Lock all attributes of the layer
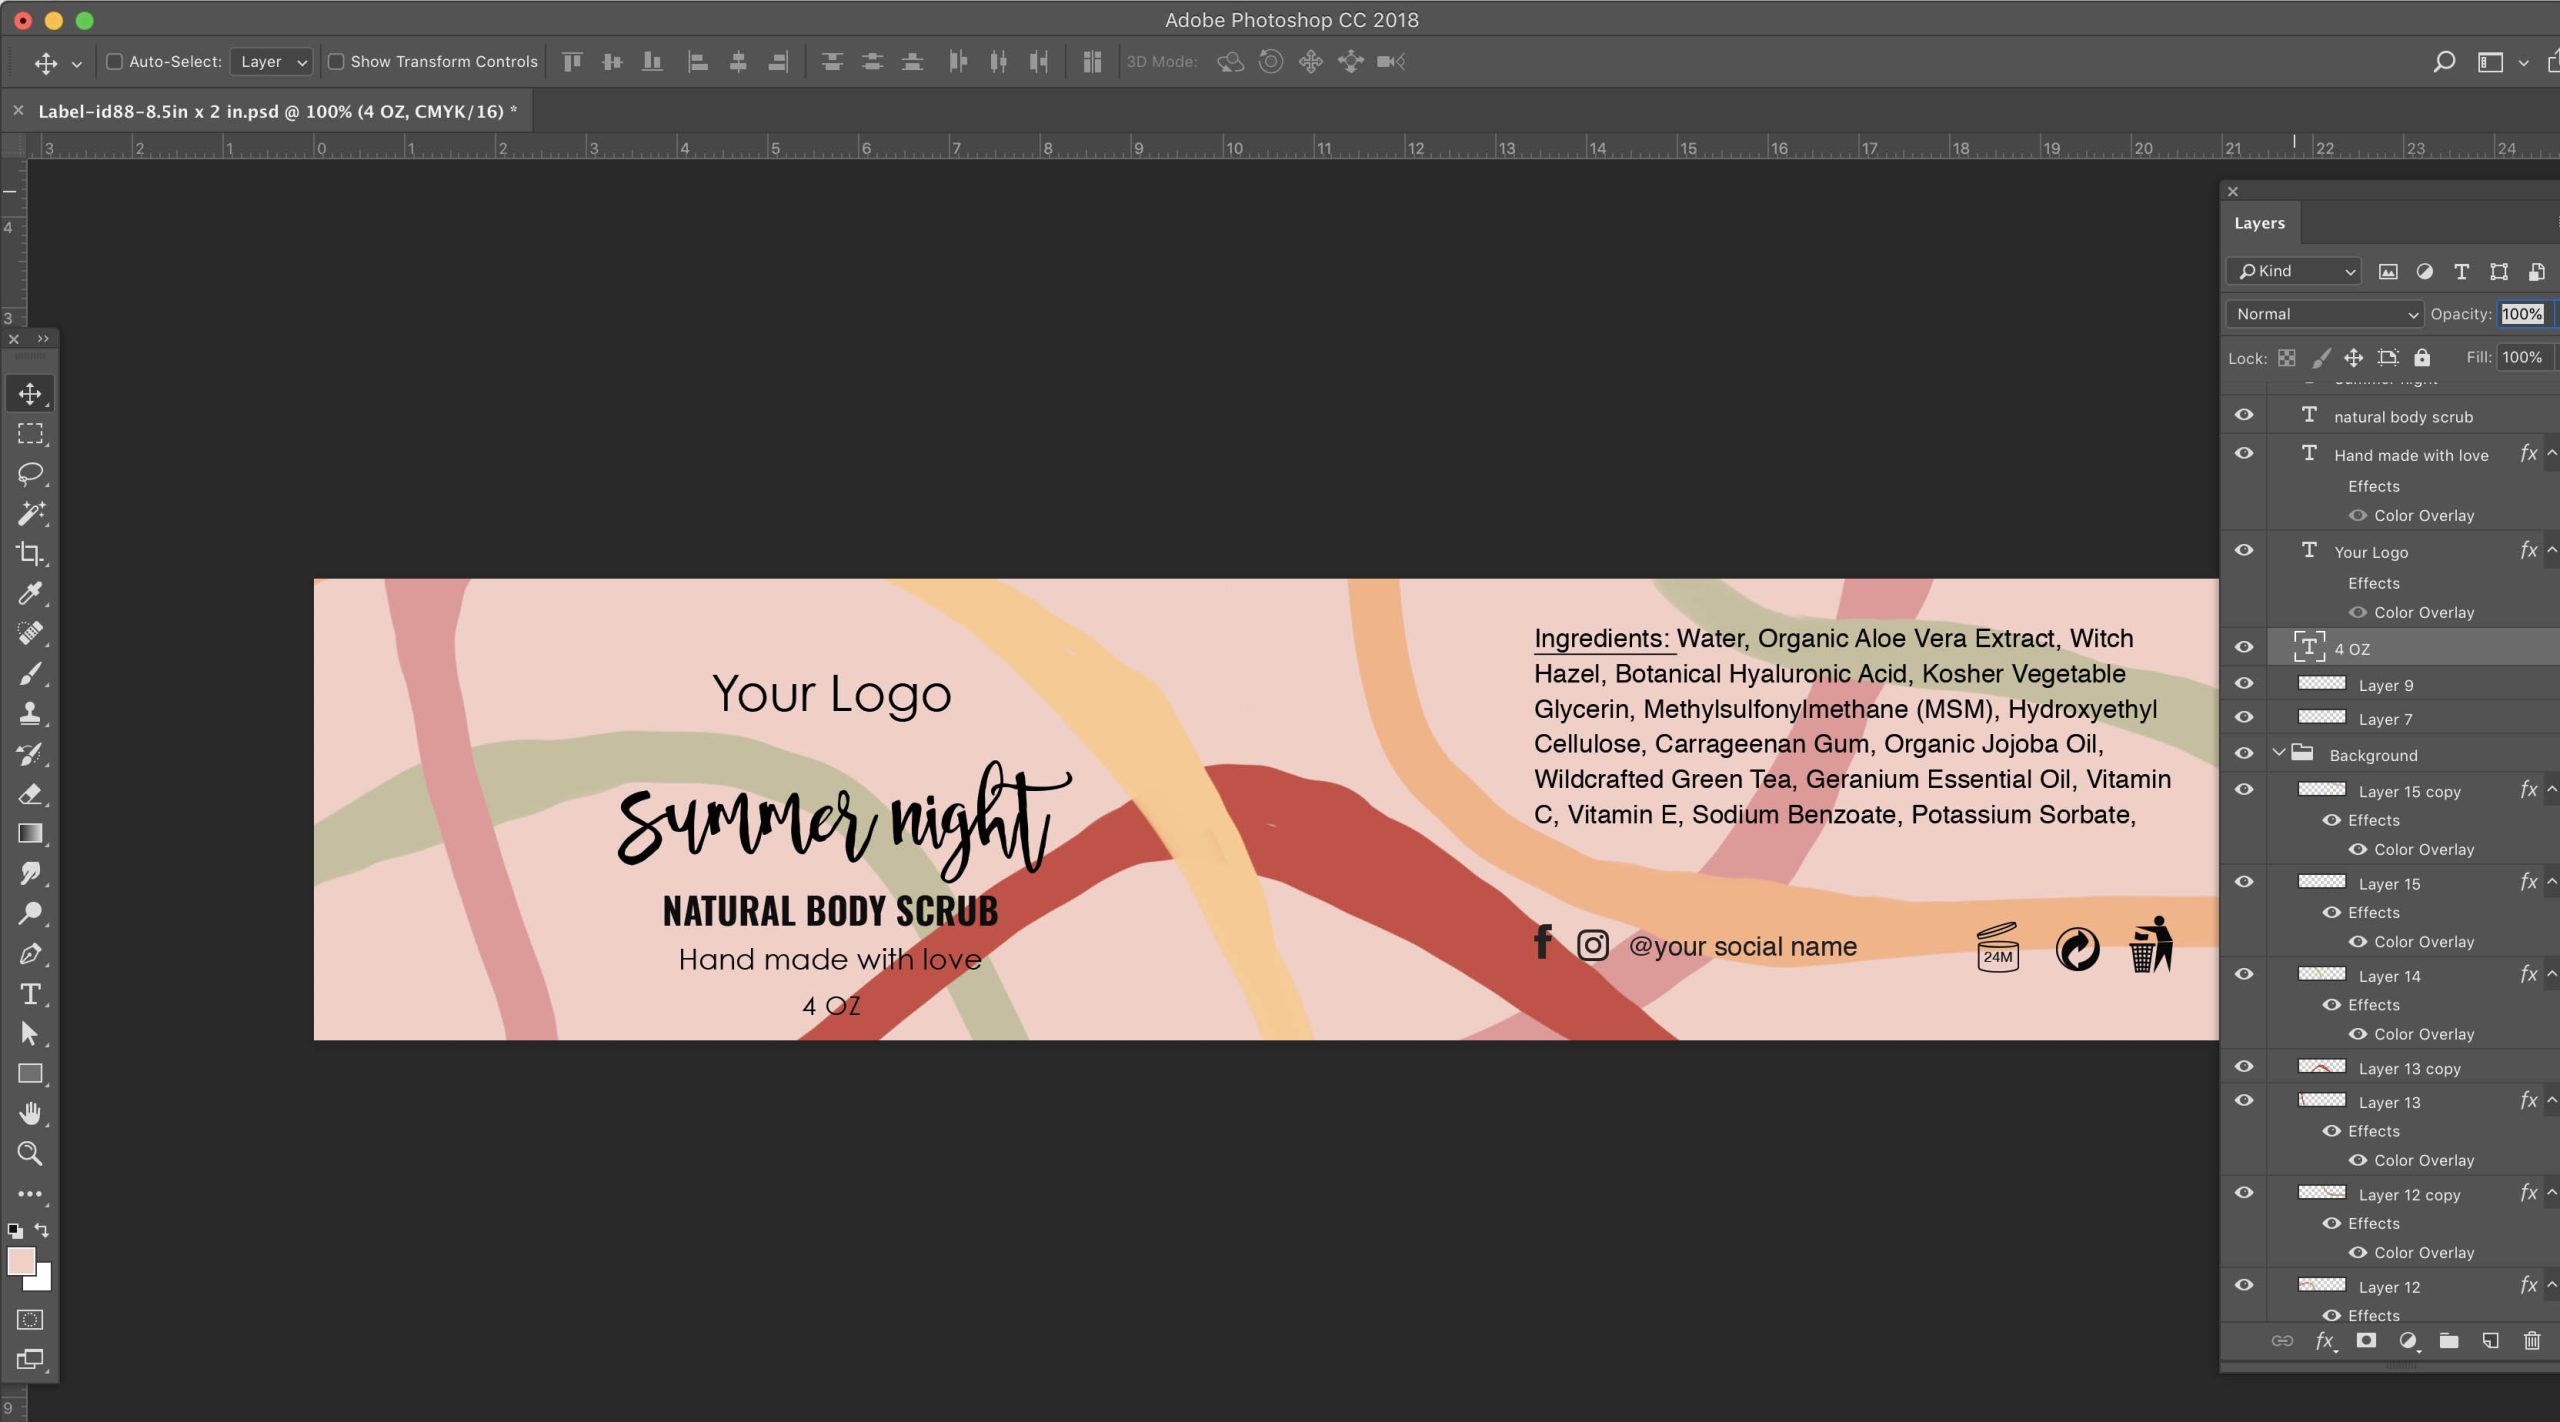 click(x=2422, y=358)
